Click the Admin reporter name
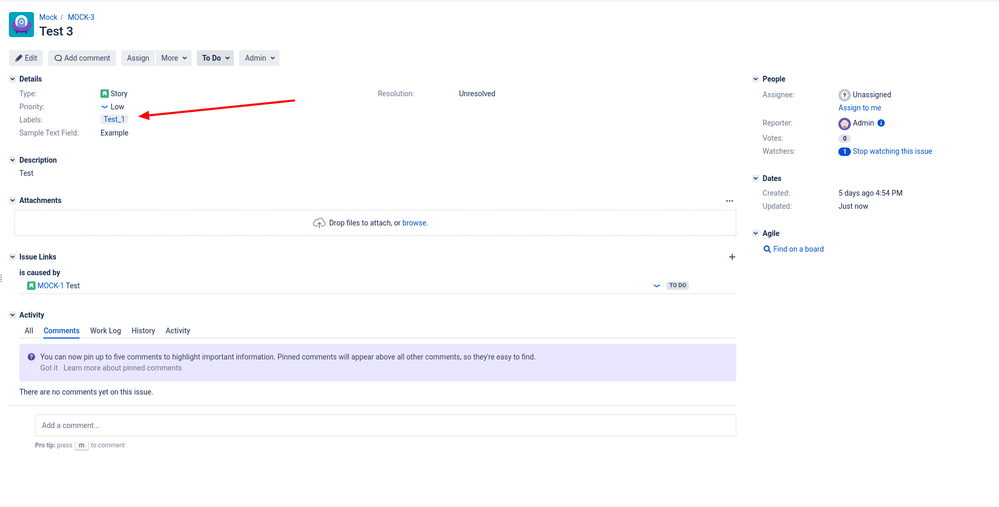The width and height of the screenshot is (999, 507). point(863,124)
